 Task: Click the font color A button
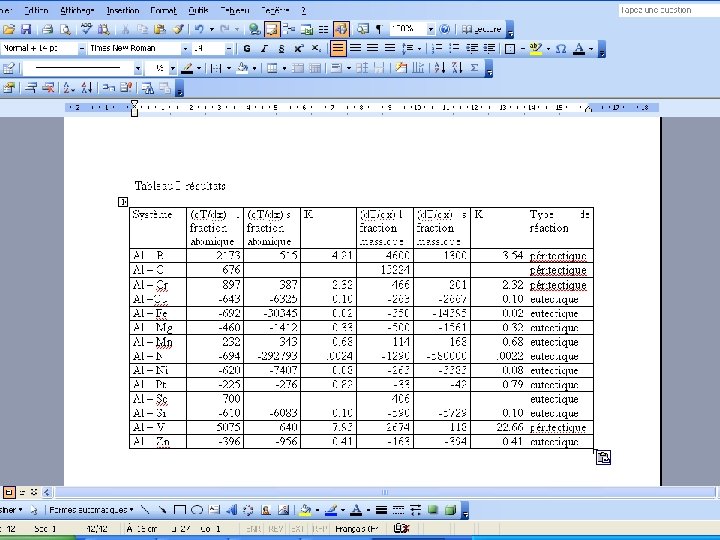pyautogui.click(x=579, y=48)
